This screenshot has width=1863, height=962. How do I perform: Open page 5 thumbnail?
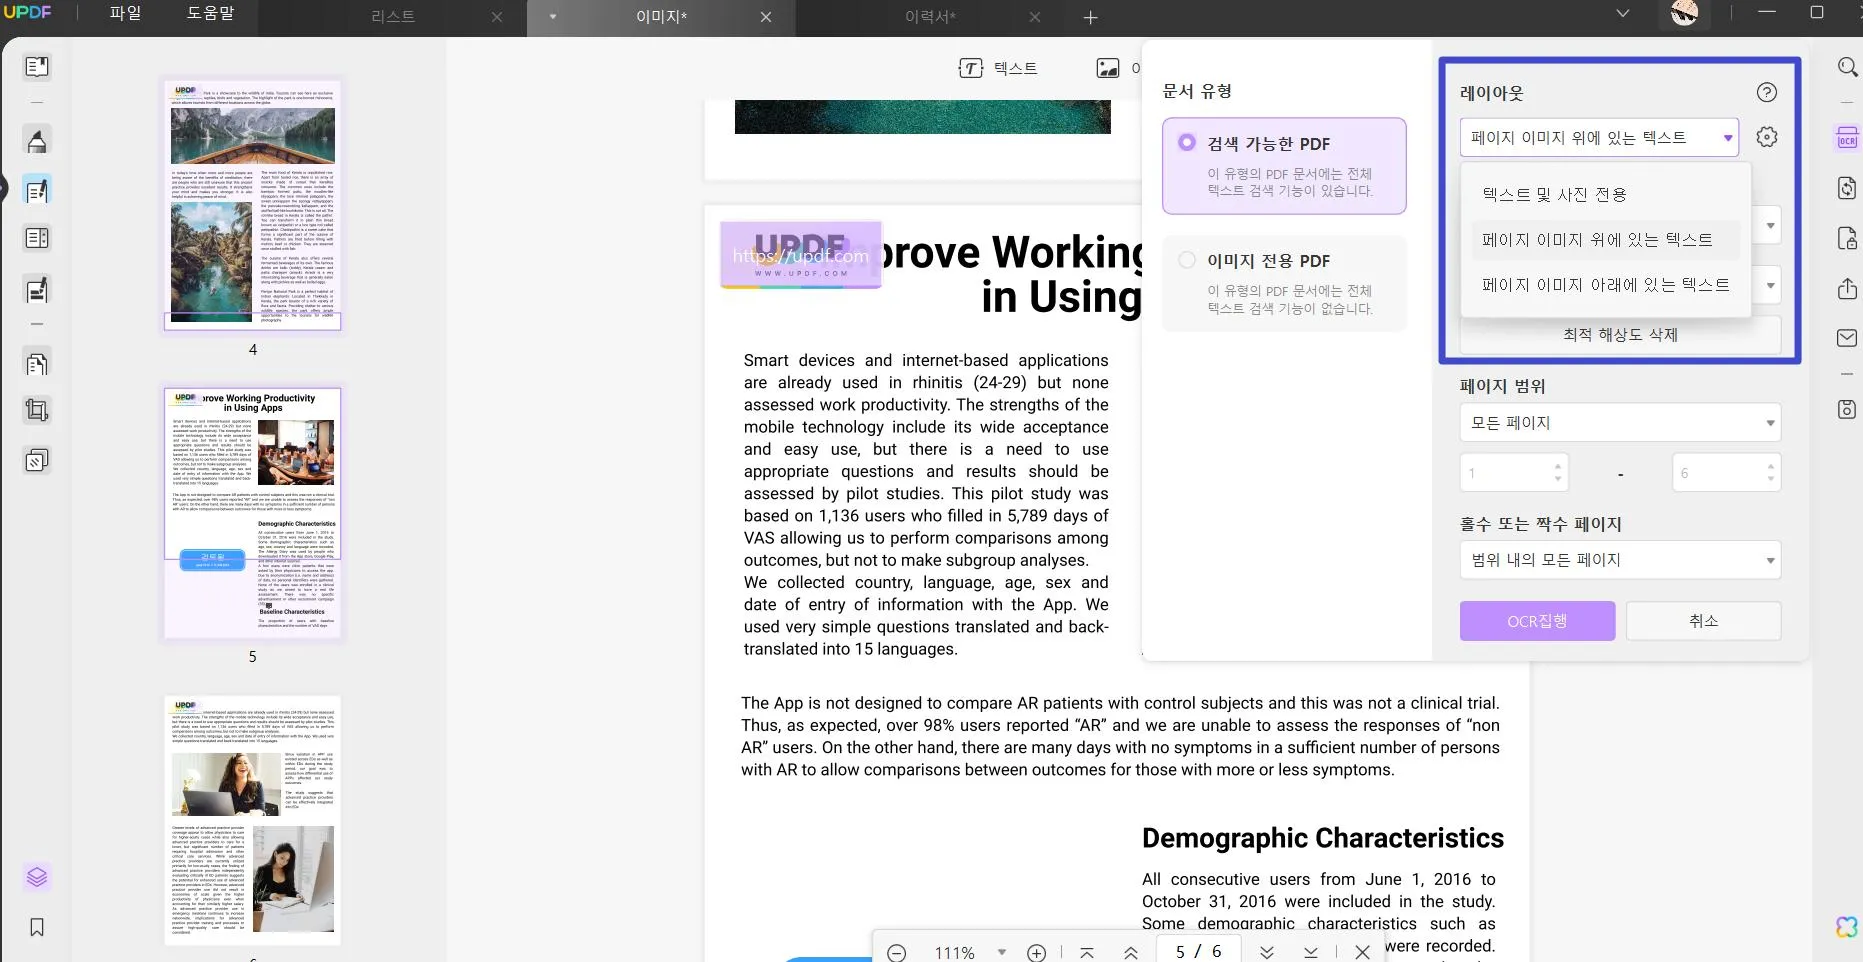pos(253,514)
